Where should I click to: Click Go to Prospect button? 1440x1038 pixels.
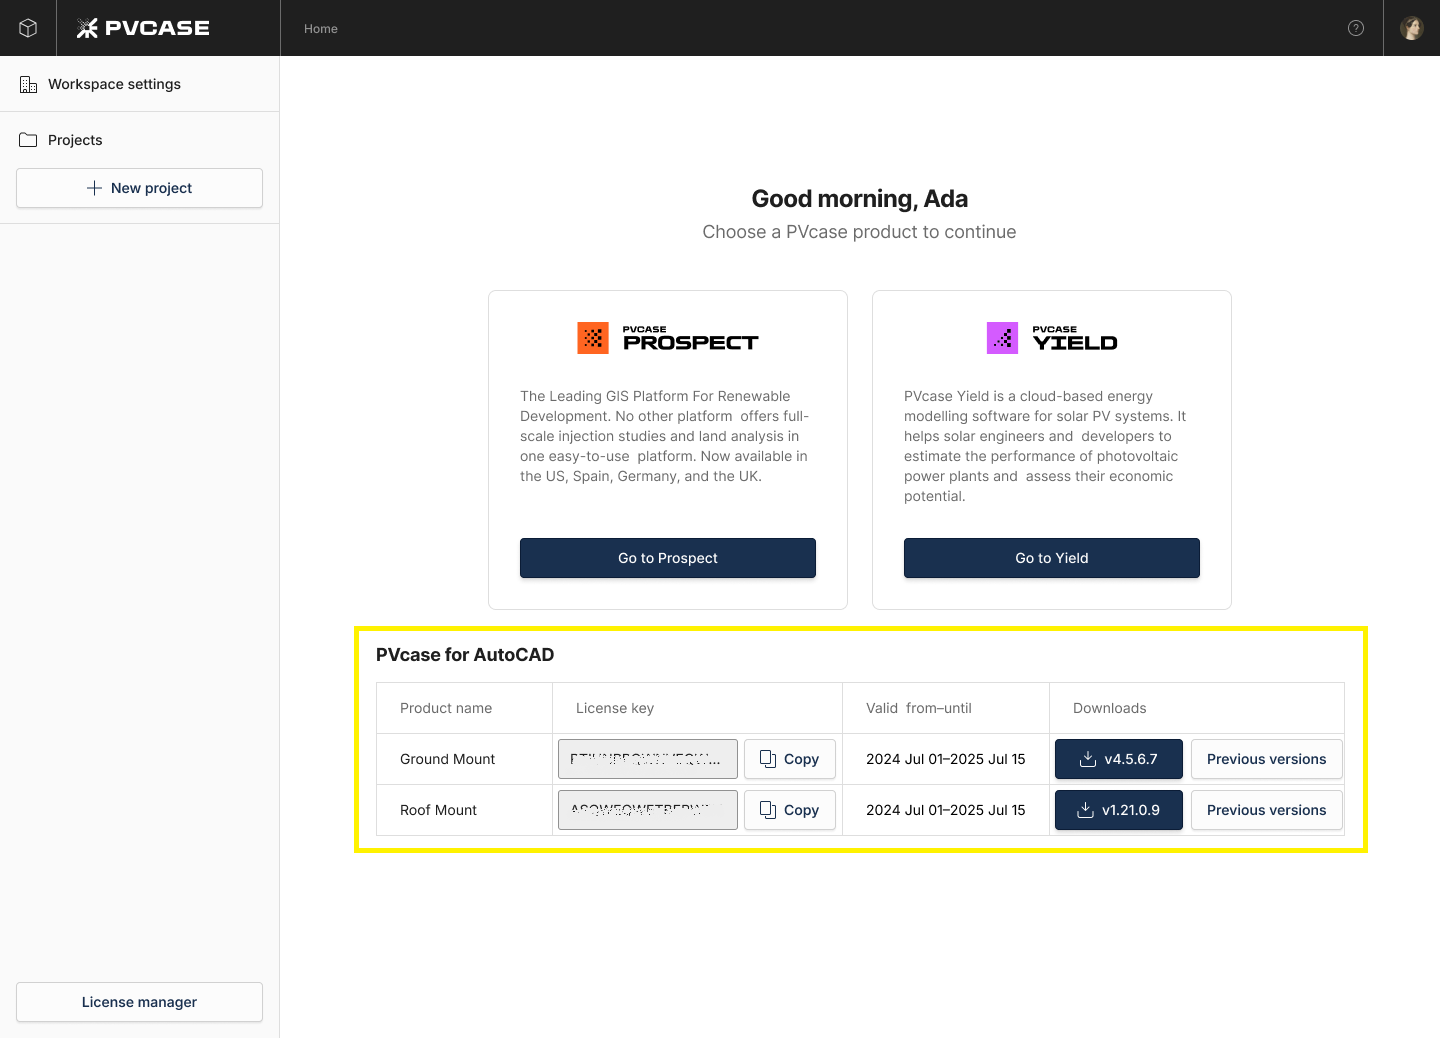(x=668, y=558)
